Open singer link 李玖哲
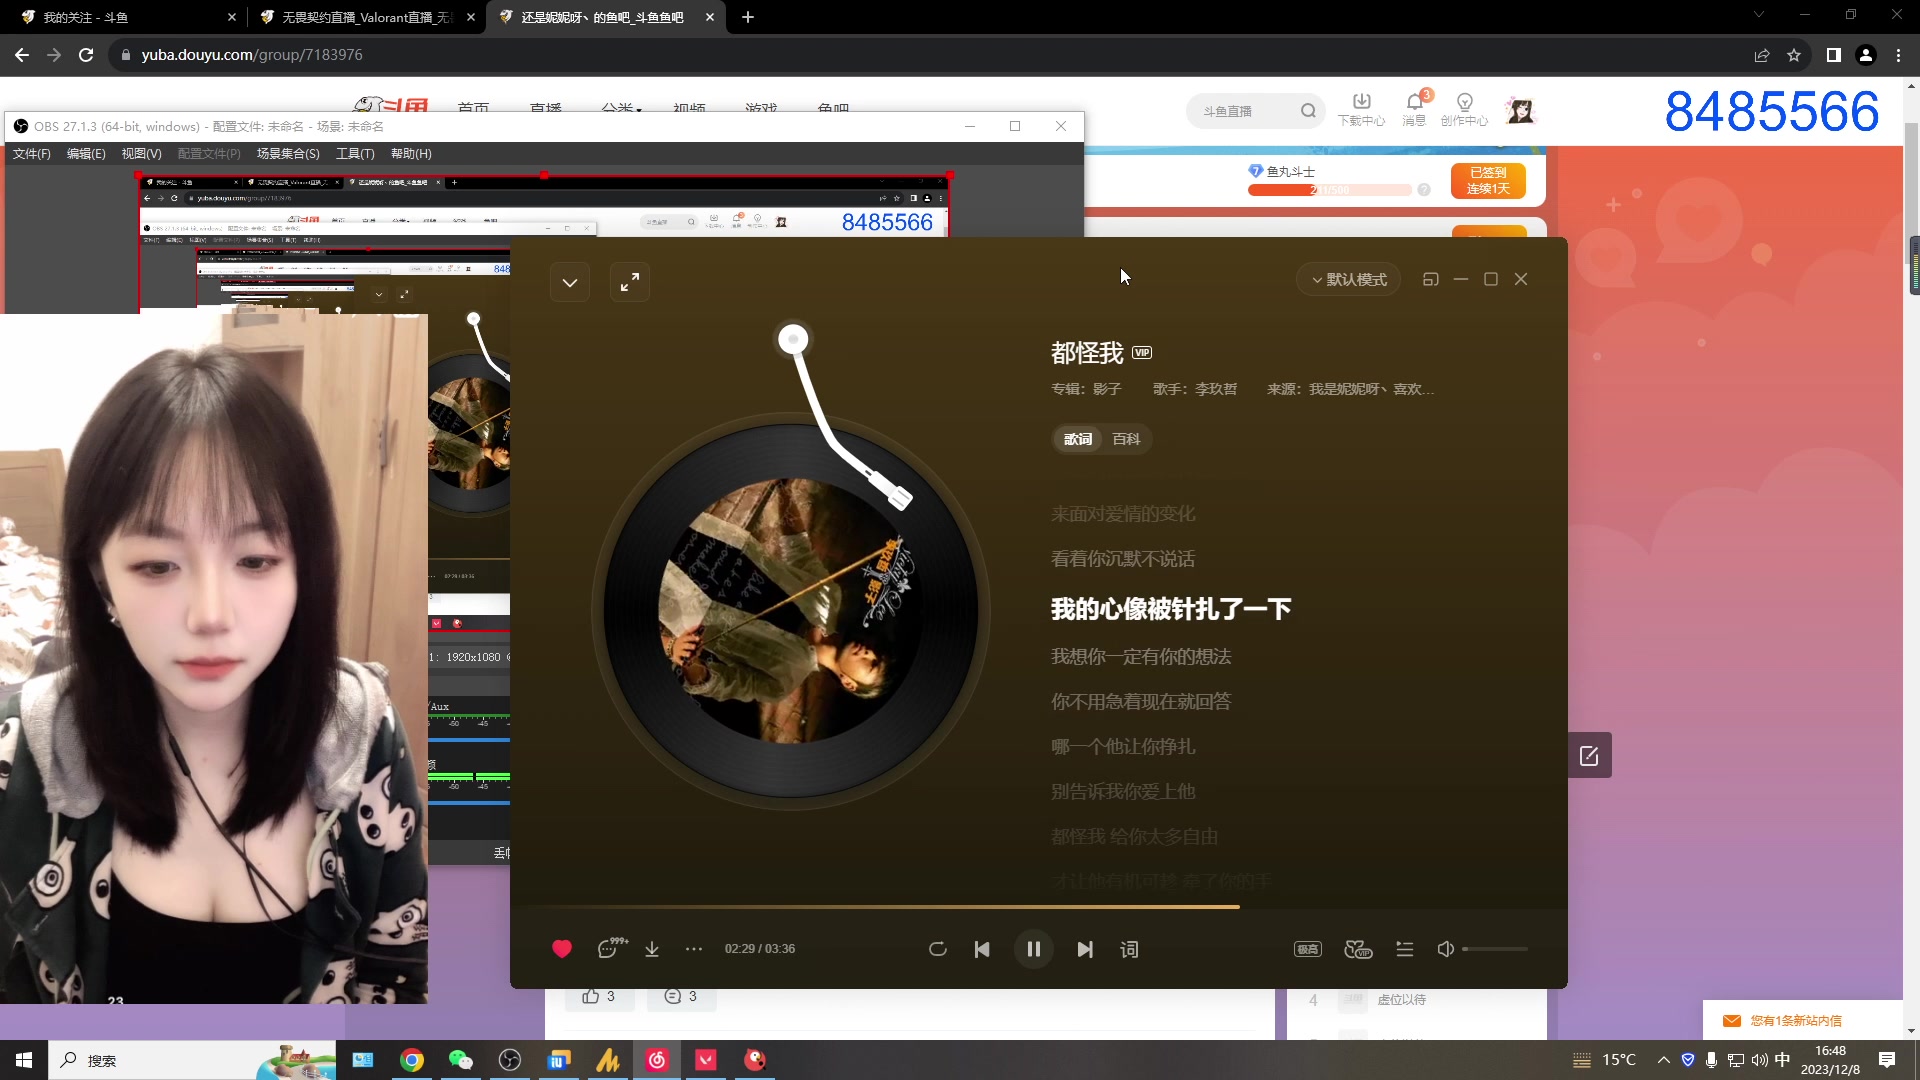 (x=1215, y=389)
